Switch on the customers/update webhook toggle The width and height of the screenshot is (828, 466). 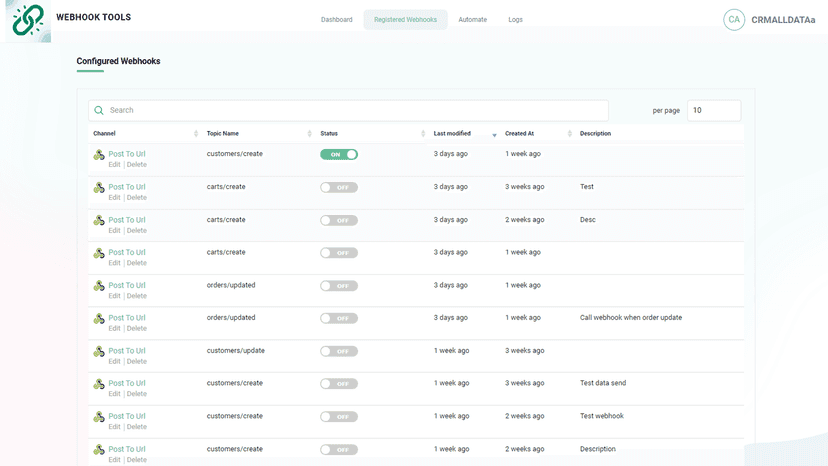click(339, 351)
